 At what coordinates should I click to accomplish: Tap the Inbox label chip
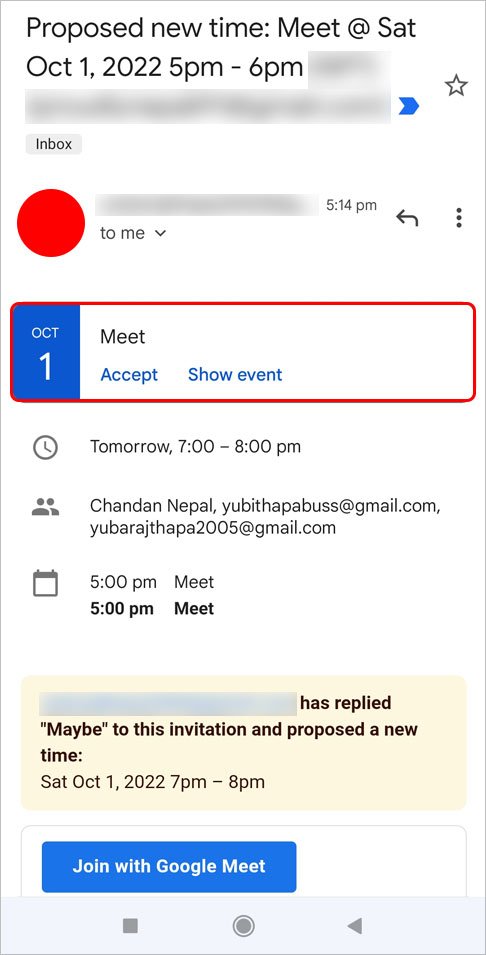tap(54, 144)
